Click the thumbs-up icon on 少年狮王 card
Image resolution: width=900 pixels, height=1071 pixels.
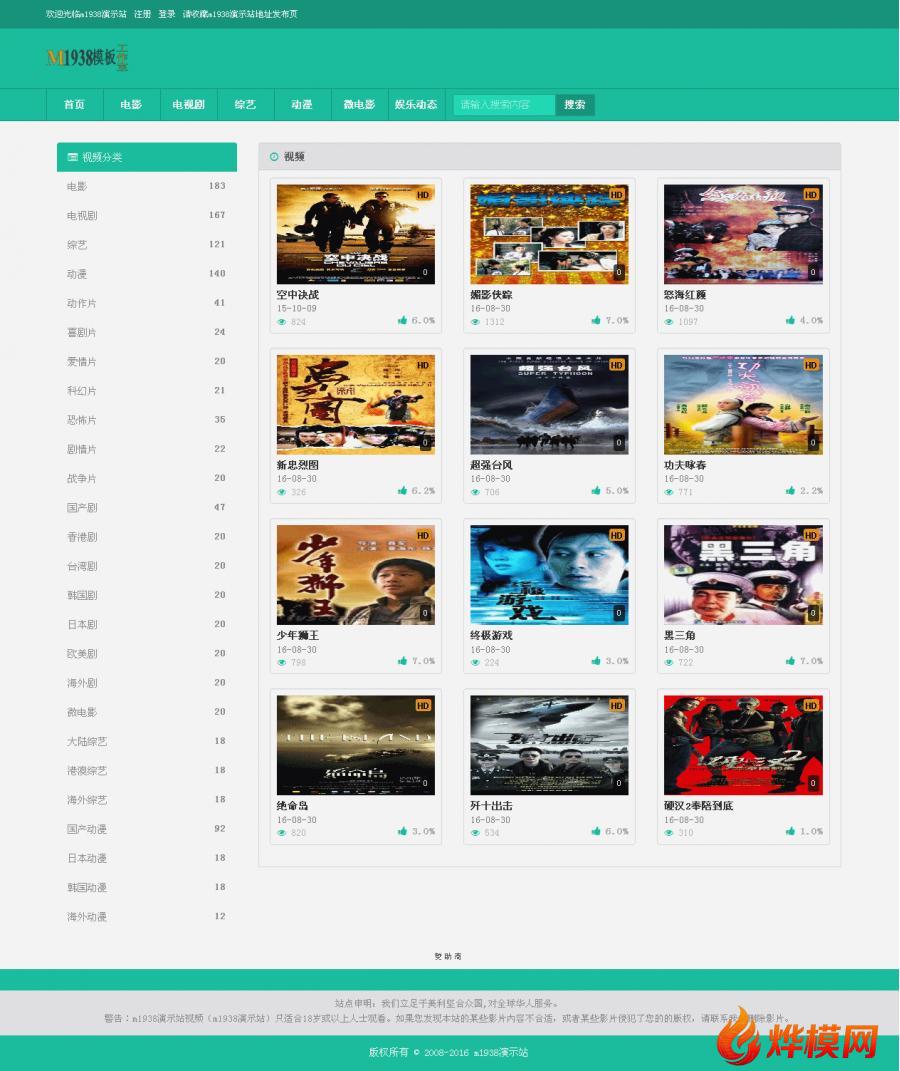[x=402, y=660]
